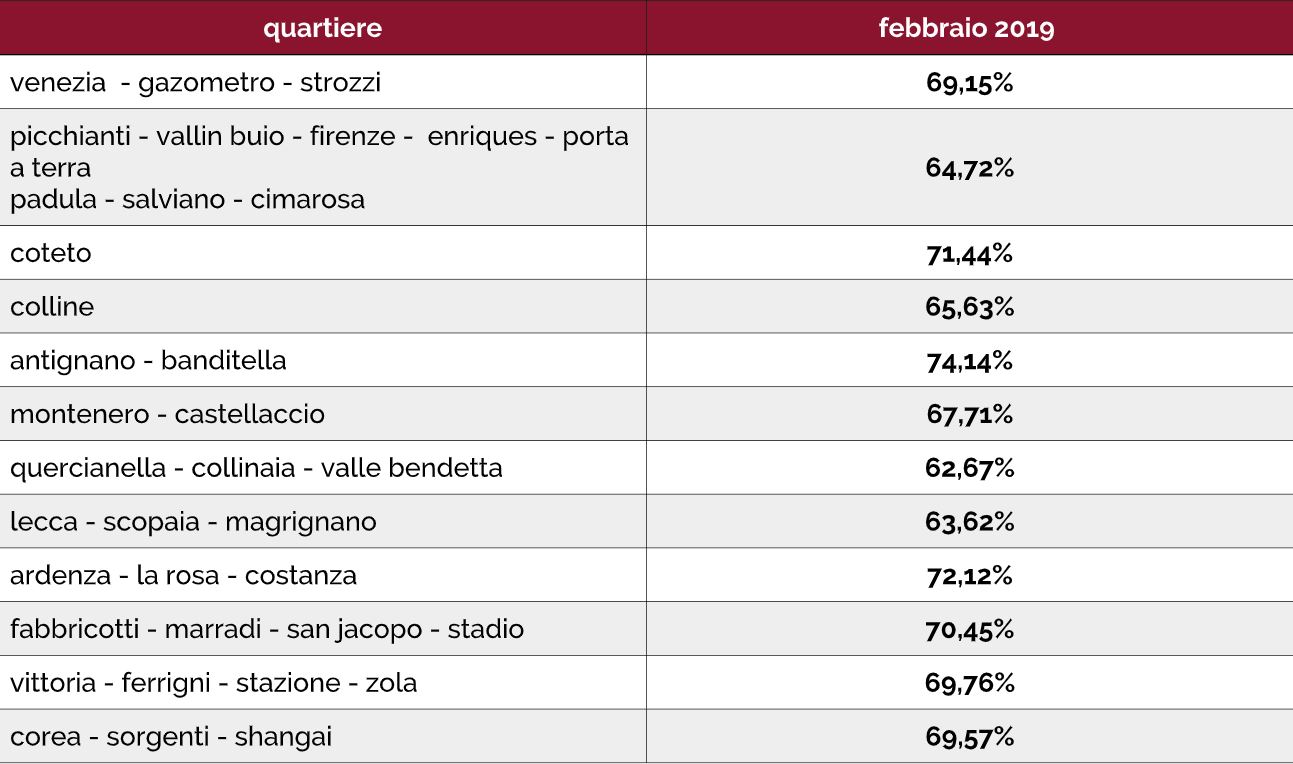
Task: Click the 62,67% percentage cell
Action: pos(969,468)
